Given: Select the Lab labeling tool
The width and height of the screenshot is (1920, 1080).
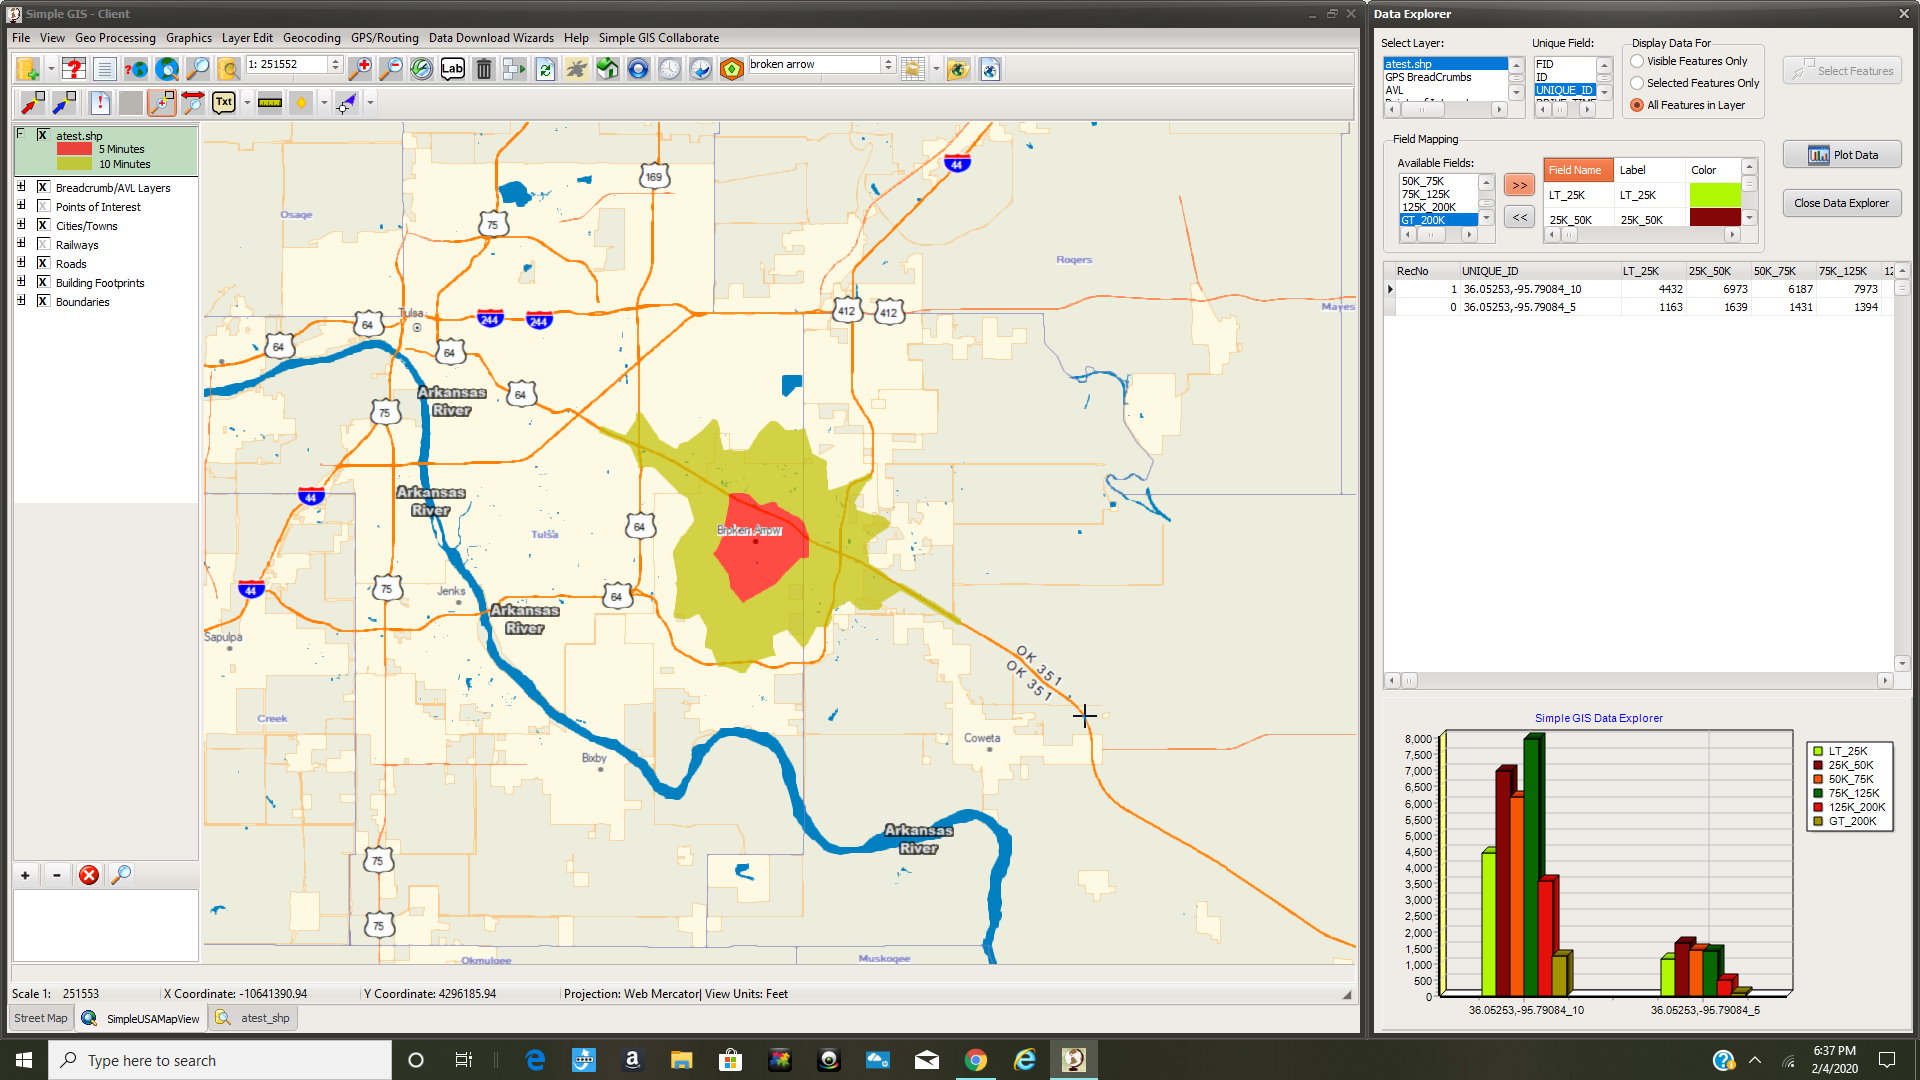Looking at the screenshot, I should [452, 68].
